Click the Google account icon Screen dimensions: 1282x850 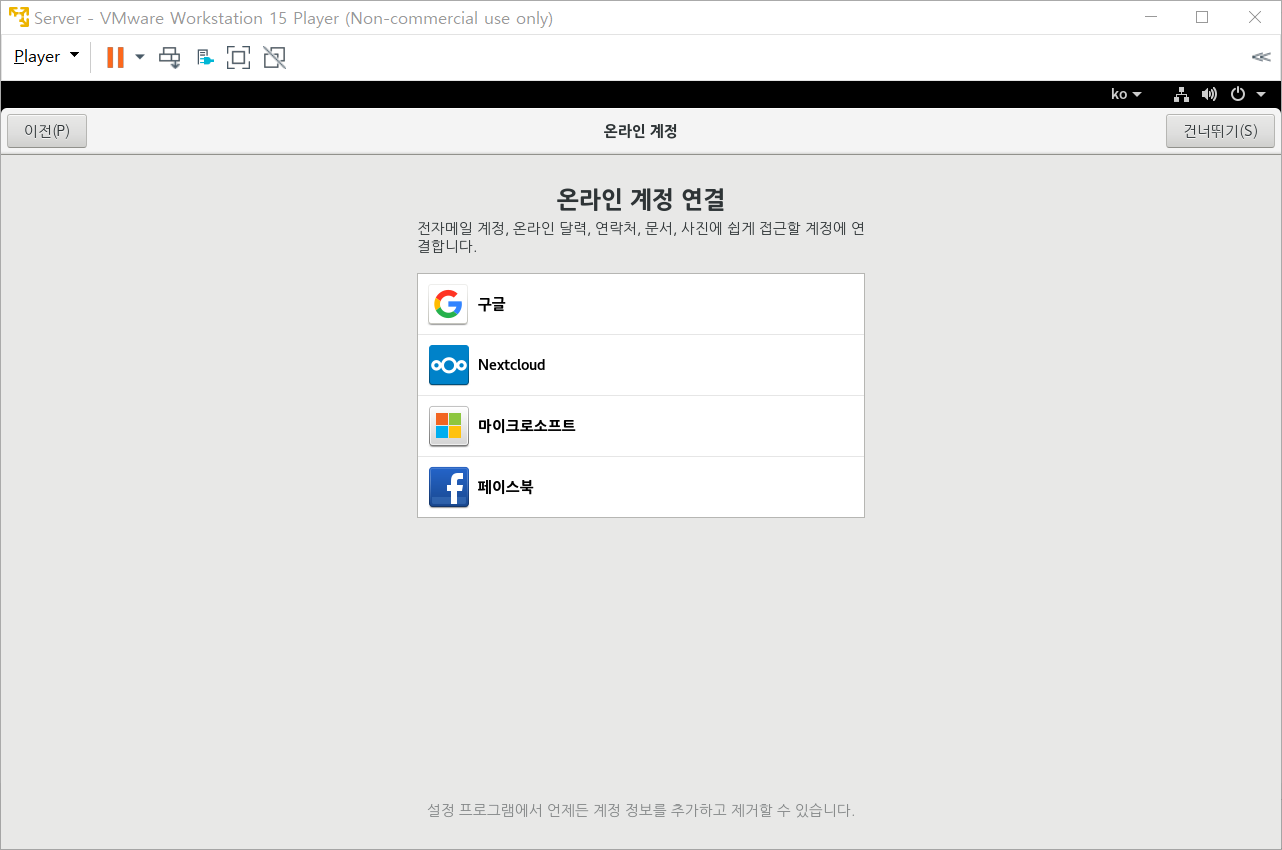point(448,304)
